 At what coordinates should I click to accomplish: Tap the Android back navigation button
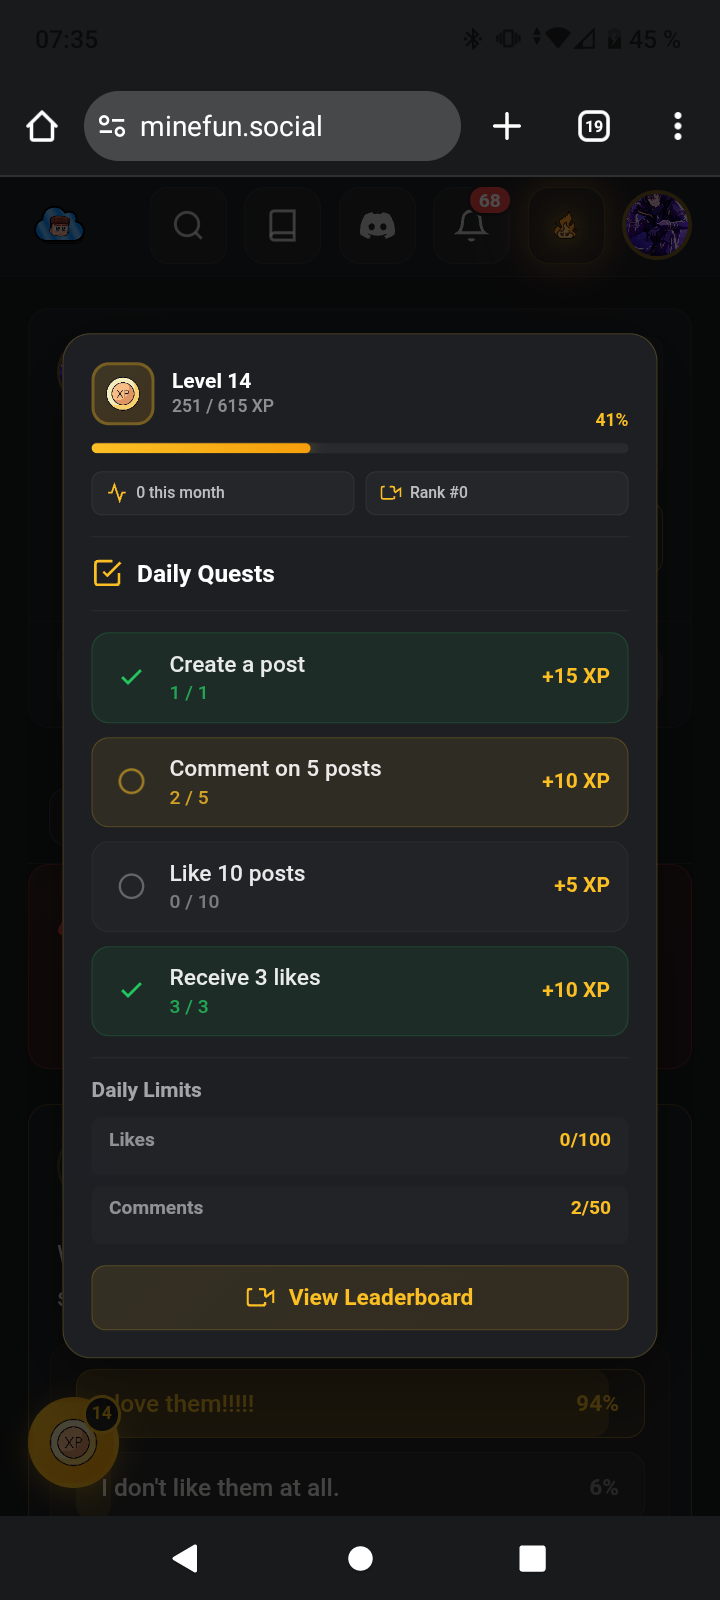[x=186, y=1558]
